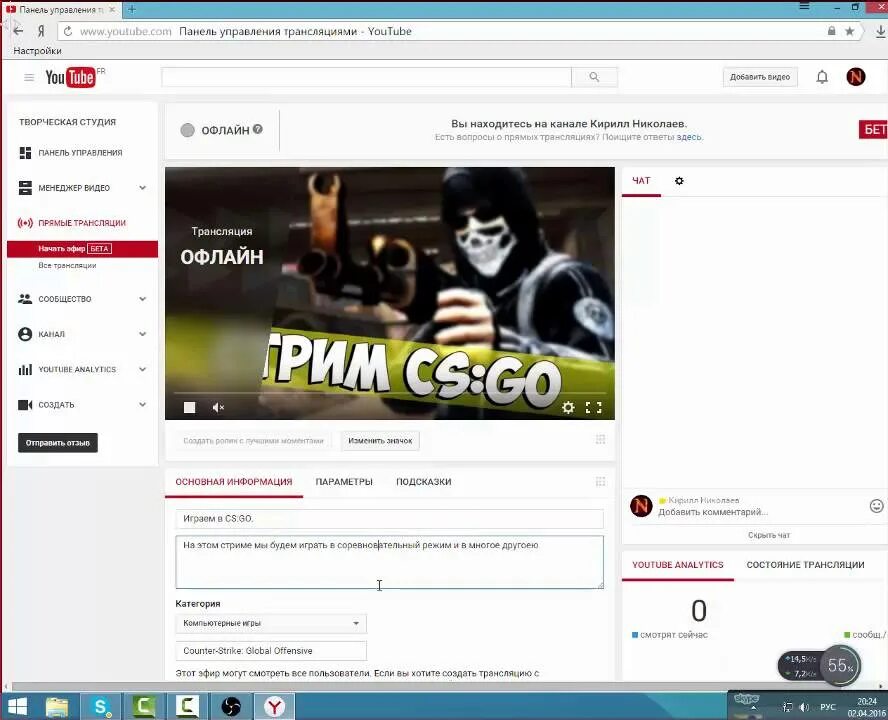The image size is (888, 720).
Task: Click the horizontal page scrollbar
Action: [x=444, y=686]
